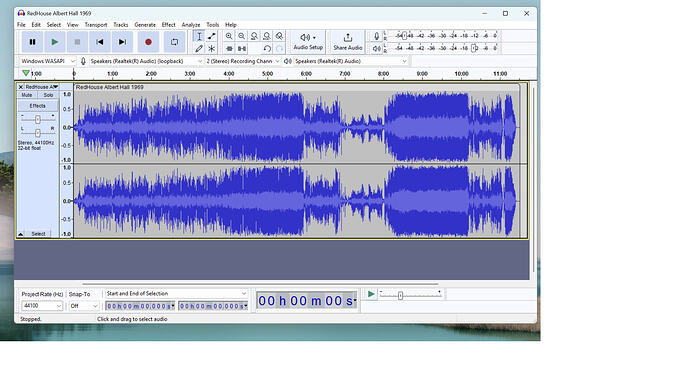
Task: Click the Share Audio button
Action: [x=348, y=42]
